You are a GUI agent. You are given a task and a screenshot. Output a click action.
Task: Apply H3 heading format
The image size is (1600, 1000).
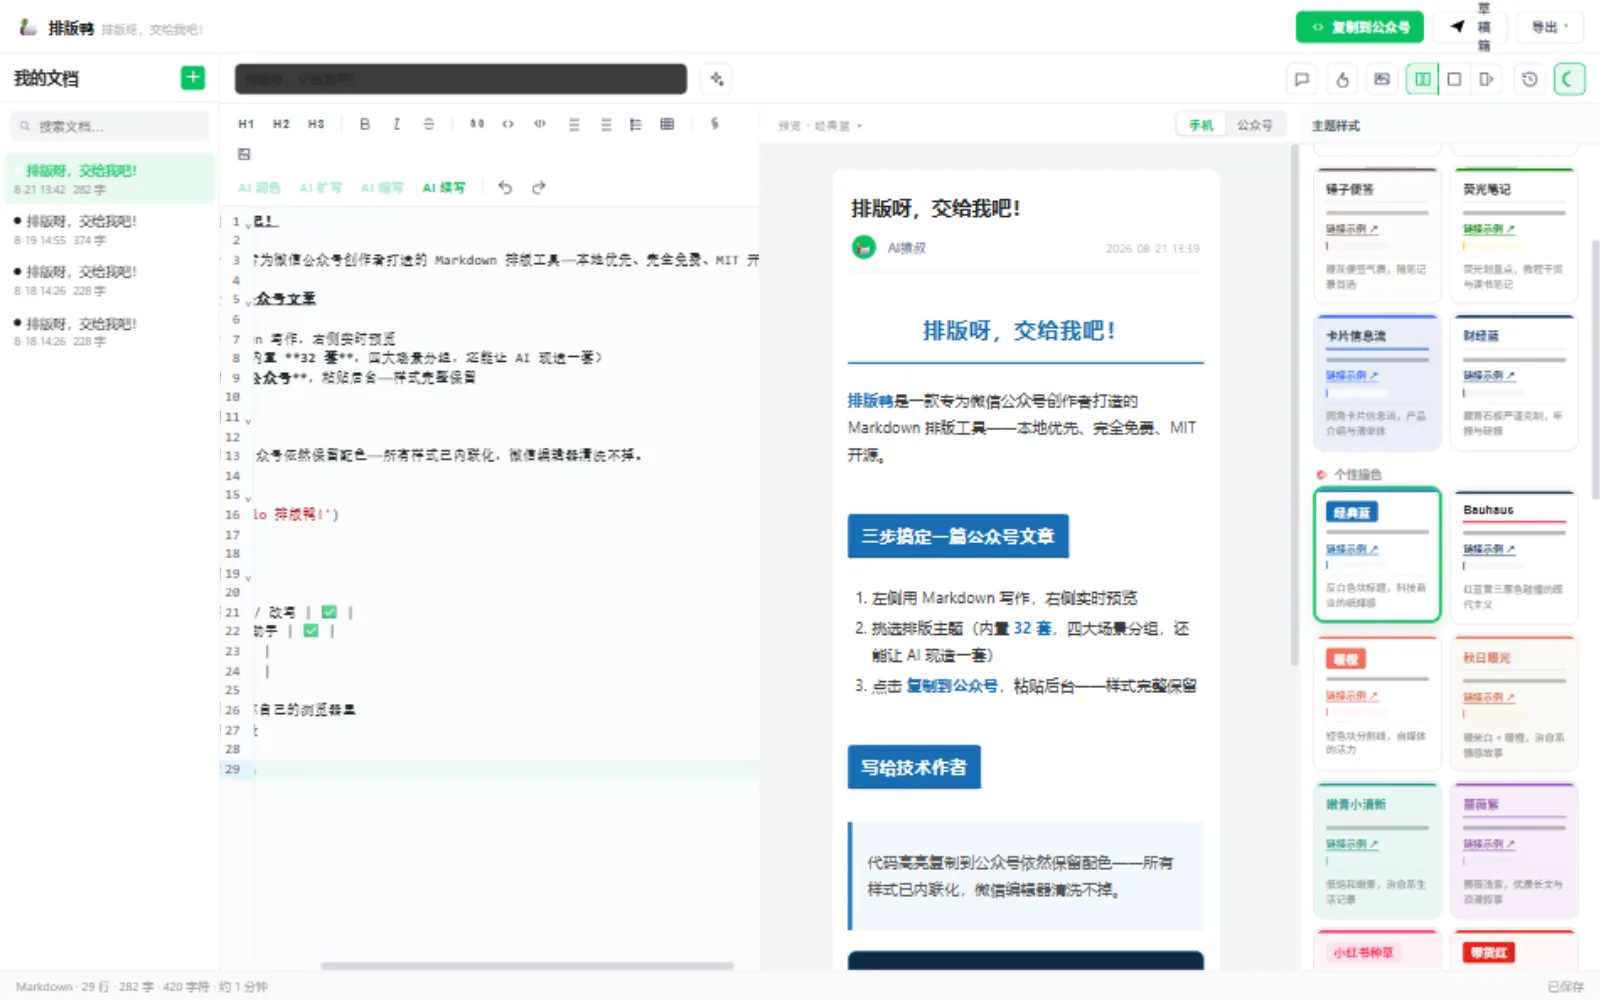coord(316,124)
